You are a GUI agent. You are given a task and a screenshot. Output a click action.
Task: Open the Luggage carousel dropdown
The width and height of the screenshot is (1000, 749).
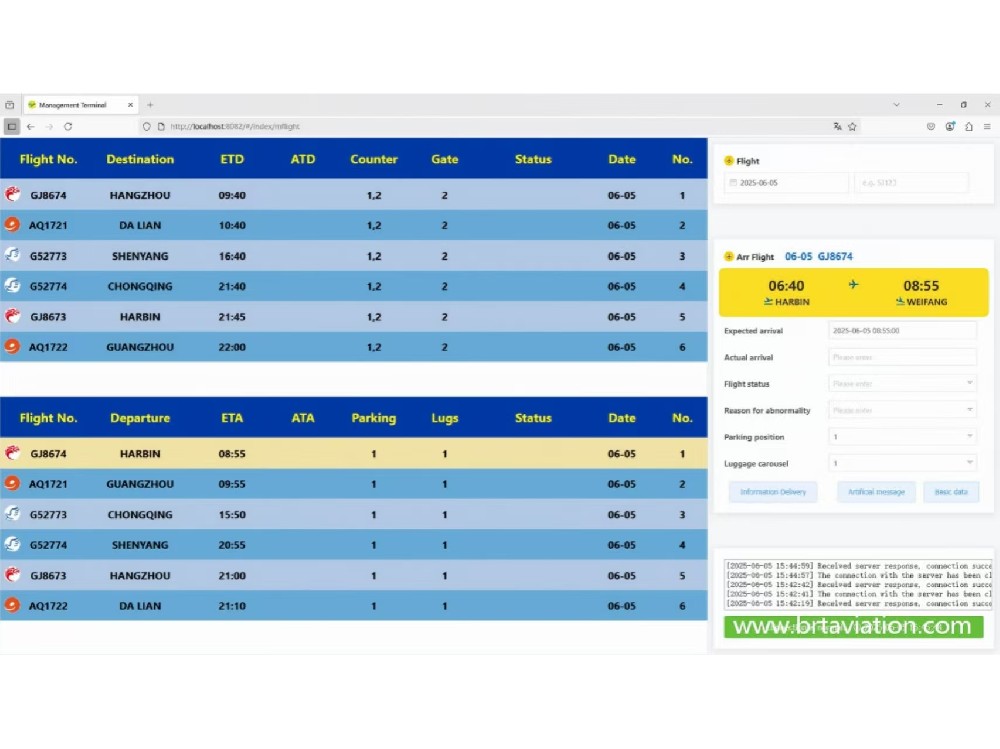902,463
